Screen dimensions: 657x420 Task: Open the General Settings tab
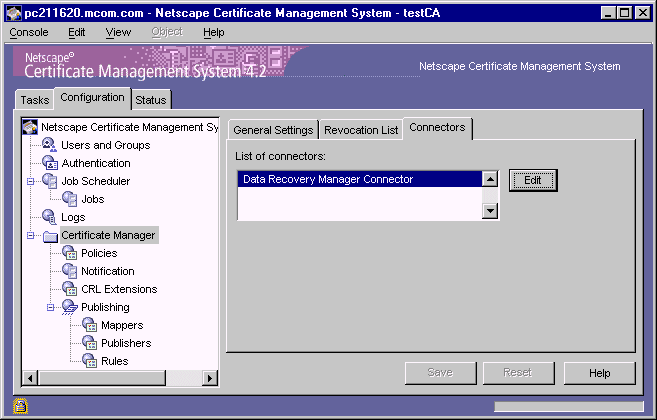pyautogui.click(x=273, y=130)
